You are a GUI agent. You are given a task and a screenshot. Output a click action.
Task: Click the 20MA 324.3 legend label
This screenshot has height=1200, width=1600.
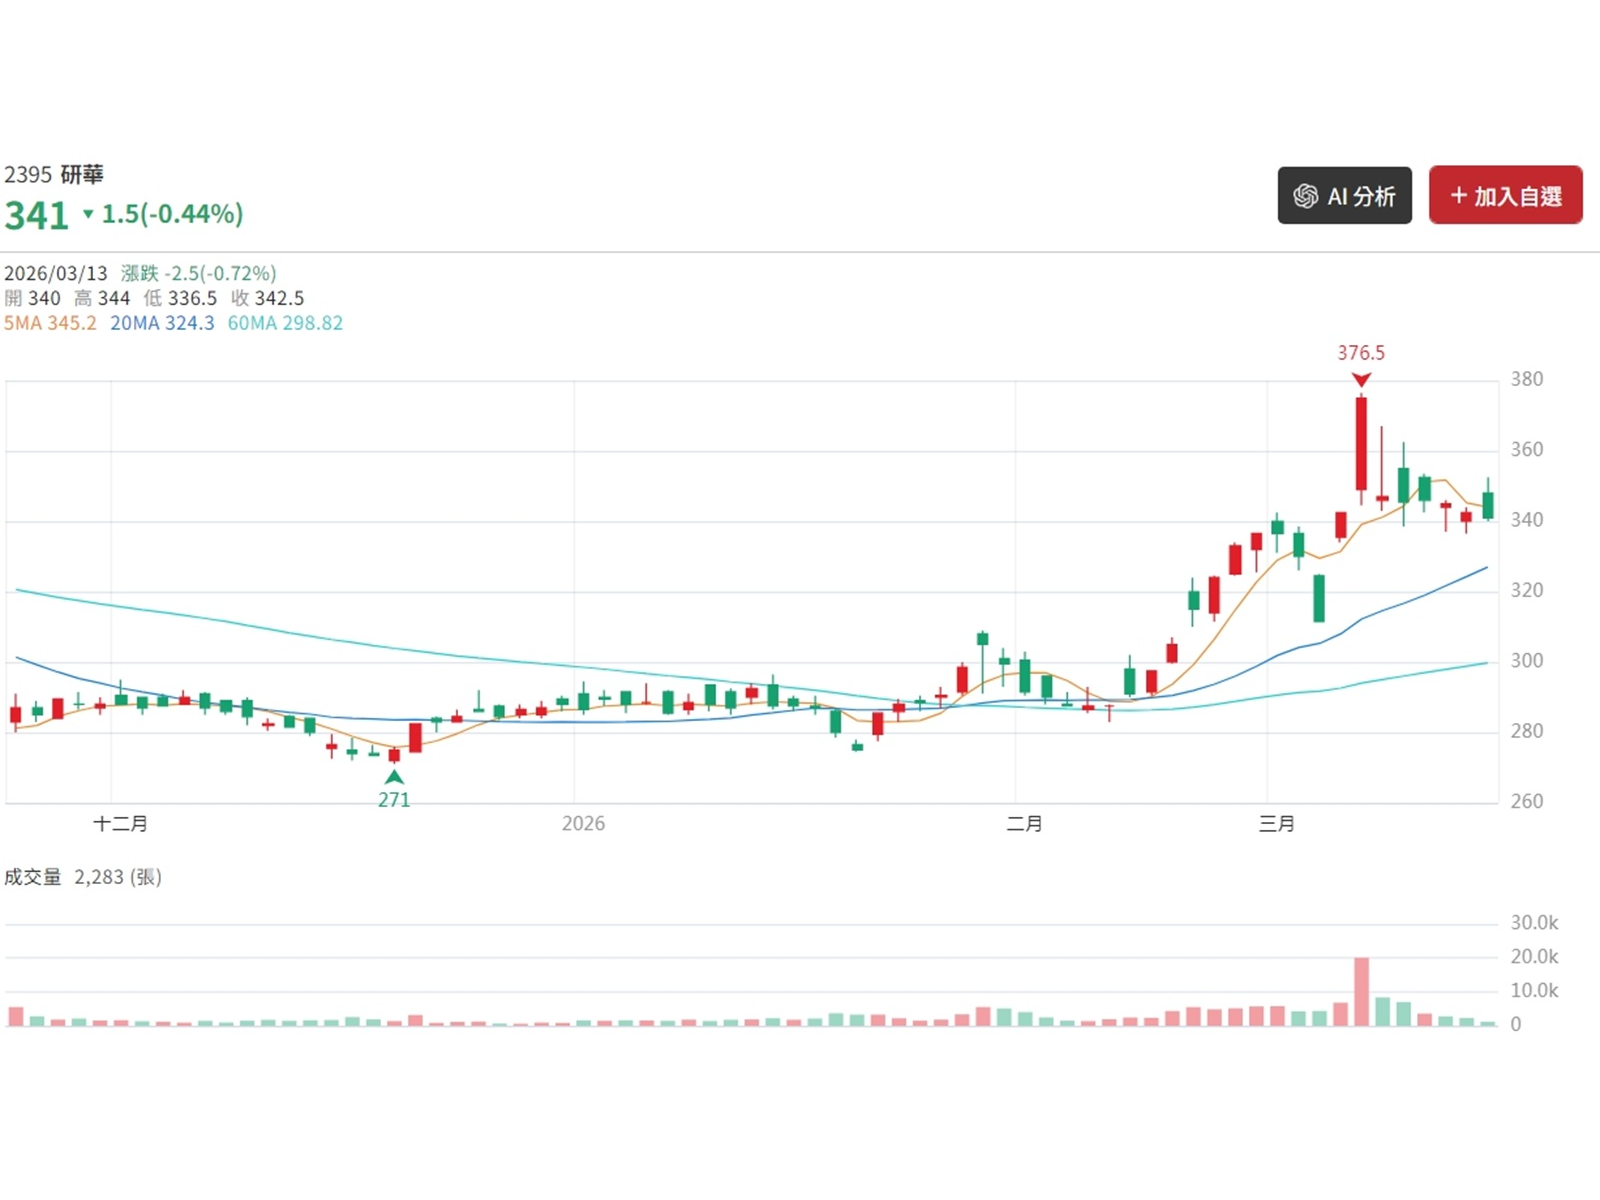(x=162, y=323)
